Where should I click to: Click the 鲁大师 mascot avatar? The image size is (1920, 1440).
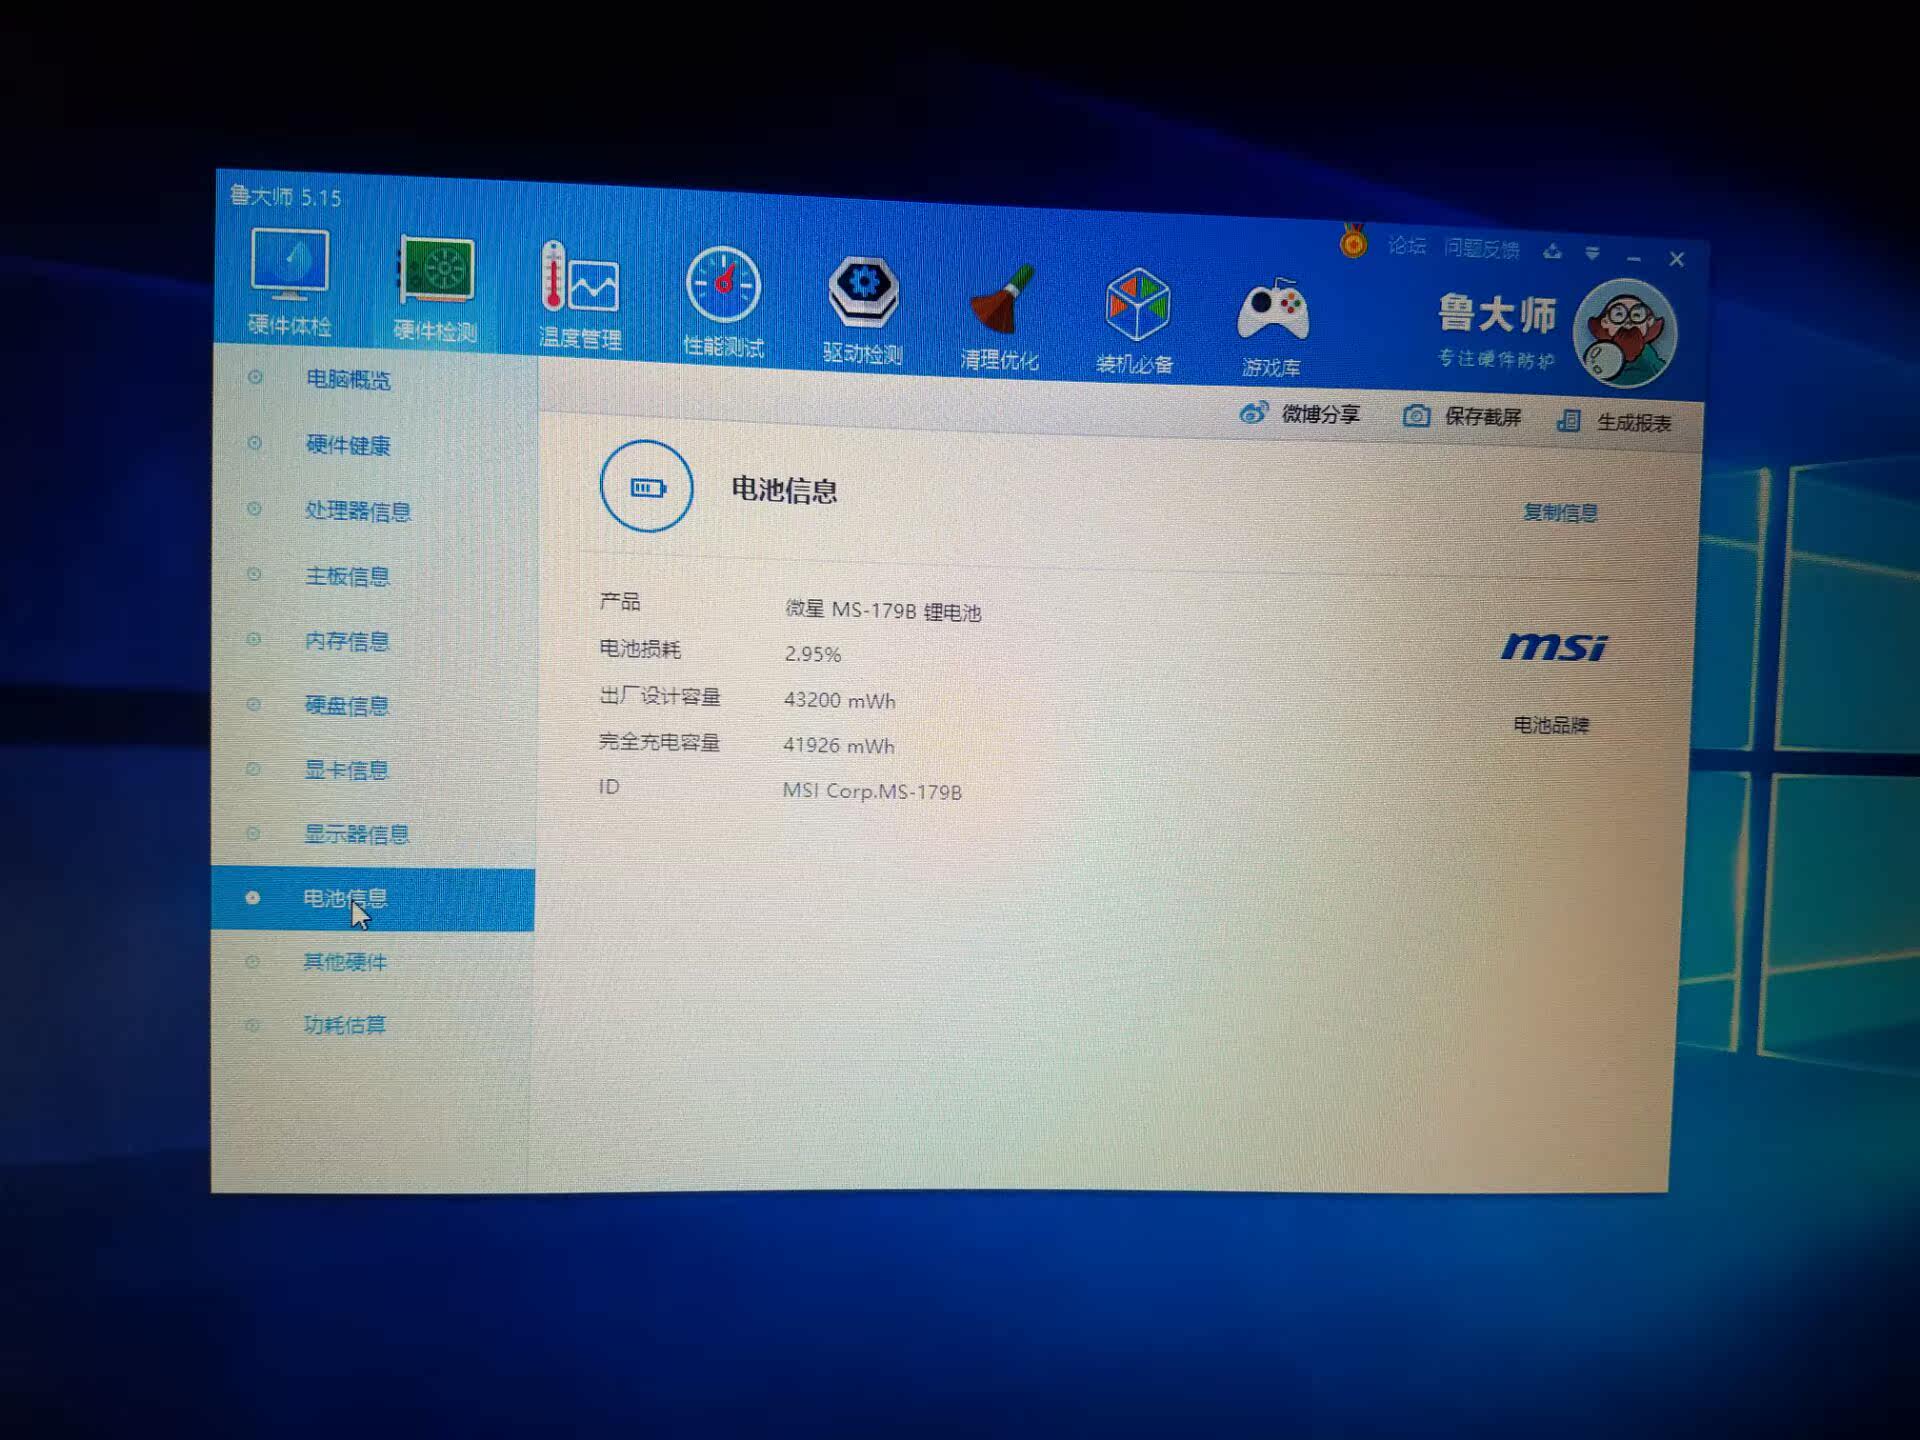(1624, 335)
